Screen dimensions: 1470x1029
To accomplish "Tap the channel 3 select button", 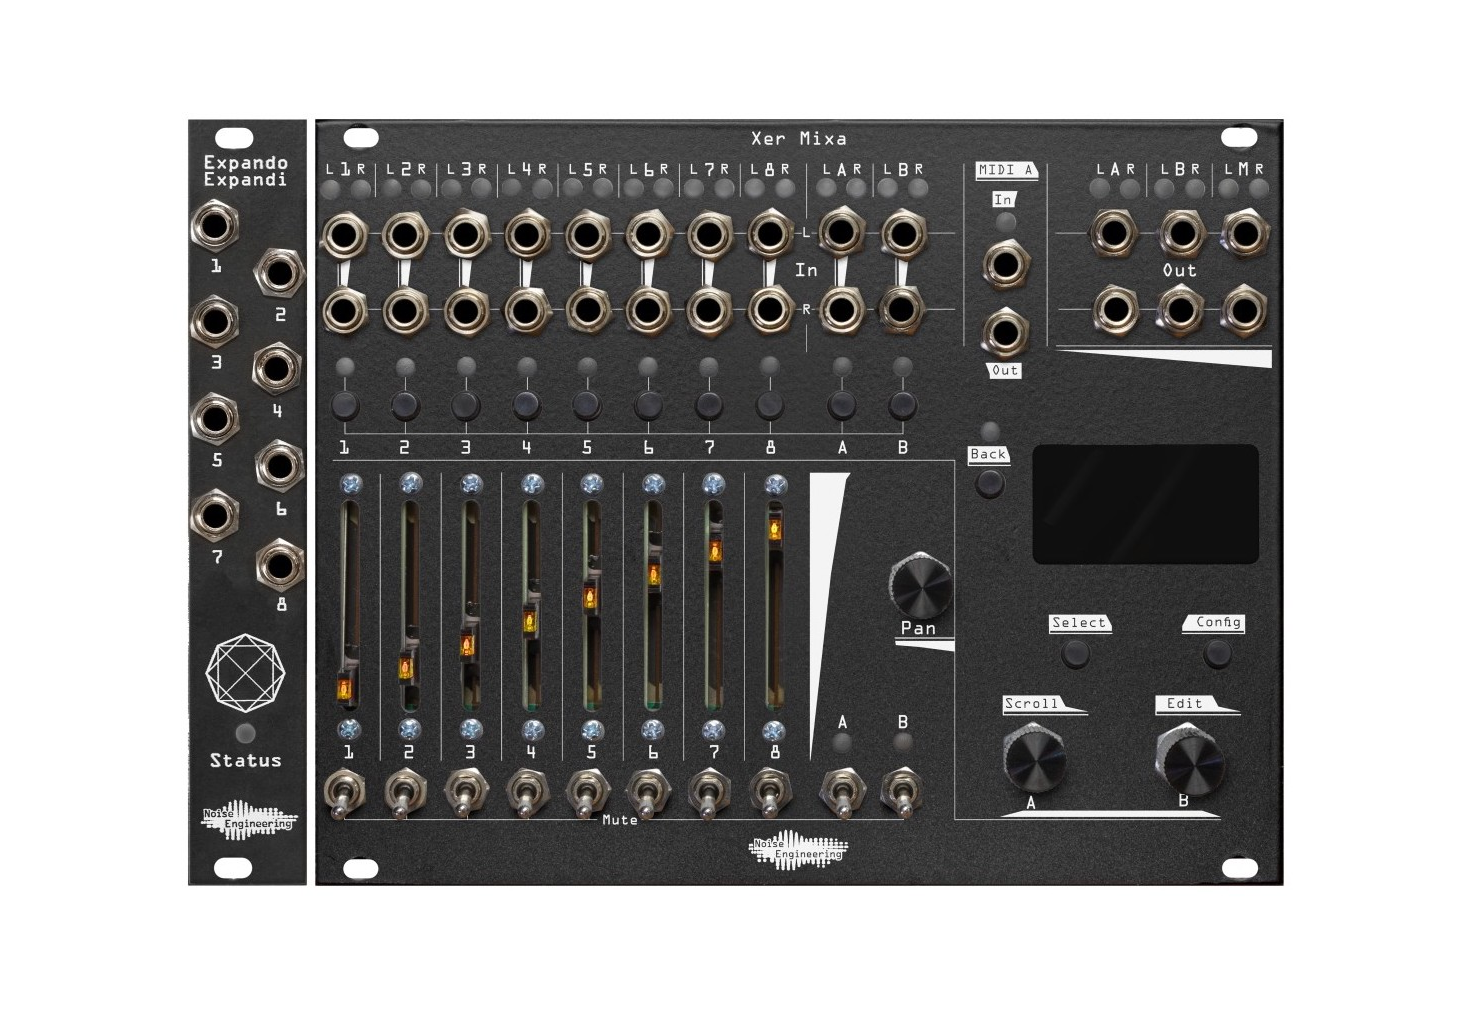I will coord(466,405).
